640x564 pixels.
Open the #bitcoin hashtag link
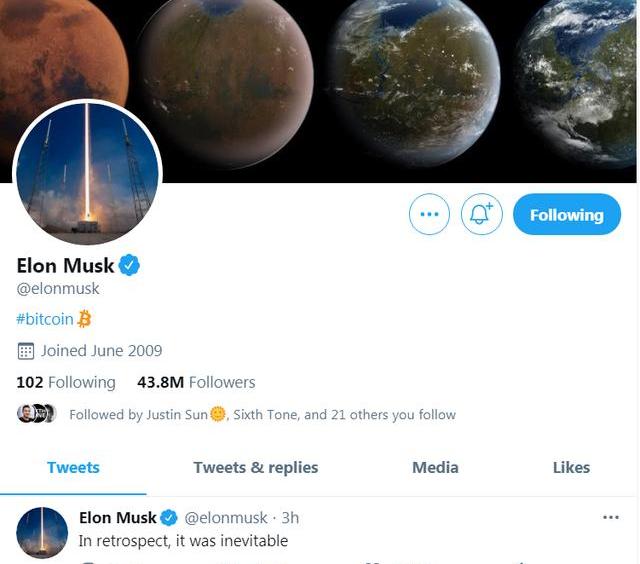pyautogui.click(x=45, y=319)
